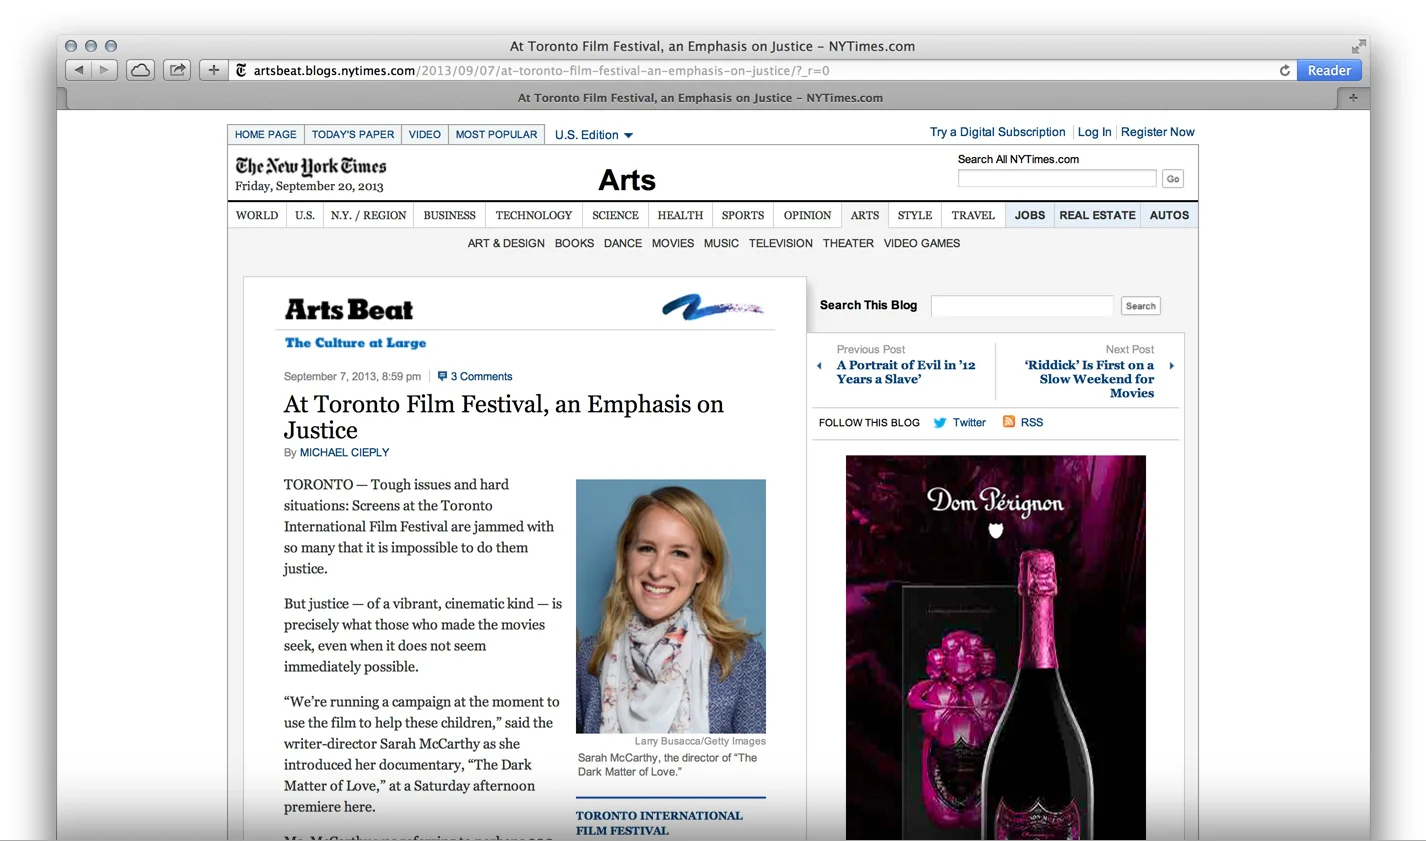Image resolution: width=1426 pixels, height=841 pixels.
Task: Click the Twitter text link
Action: pyautogui.click(x=969, y=423)
